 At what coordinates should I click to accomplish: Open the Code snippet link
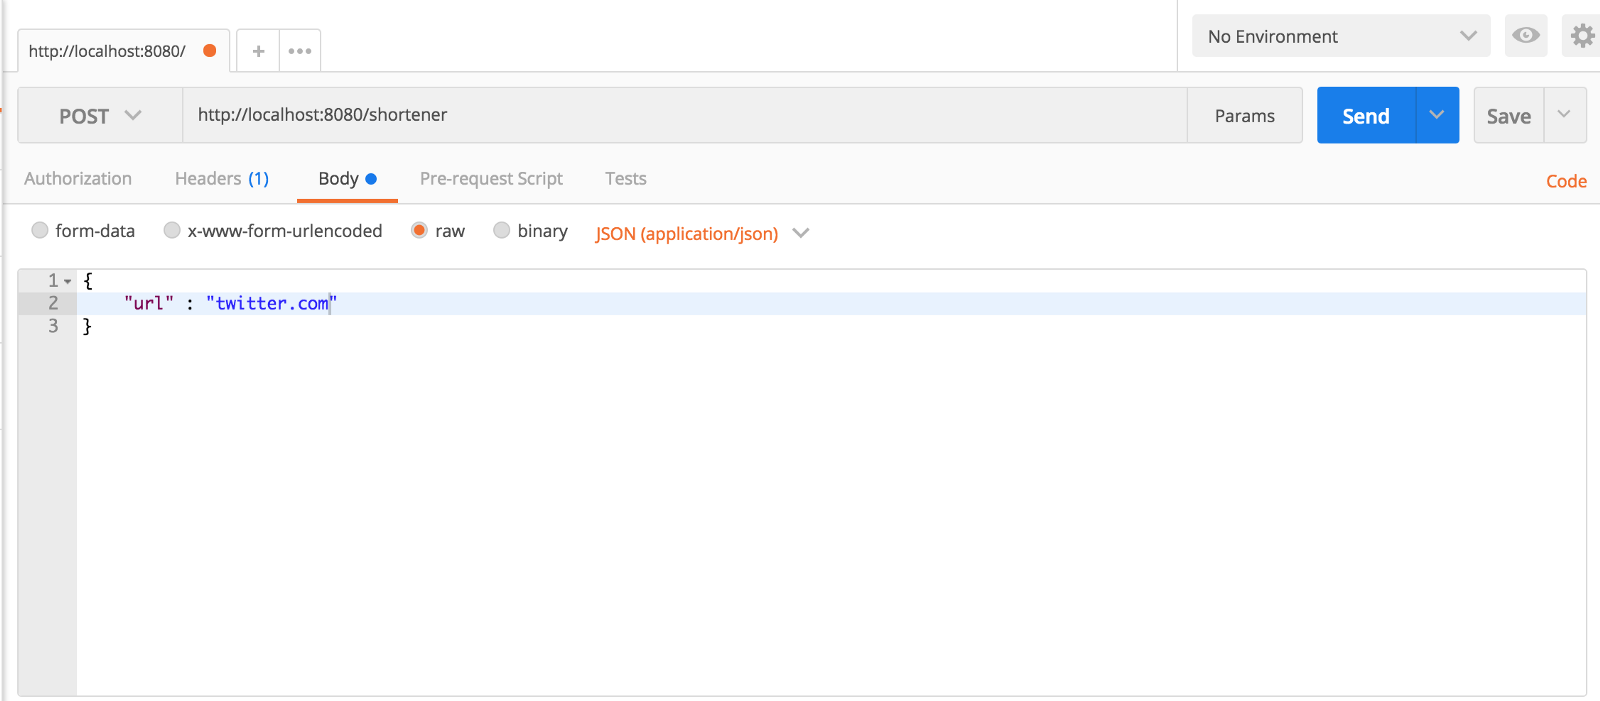pyautogui.click(x=1566, y=181)
